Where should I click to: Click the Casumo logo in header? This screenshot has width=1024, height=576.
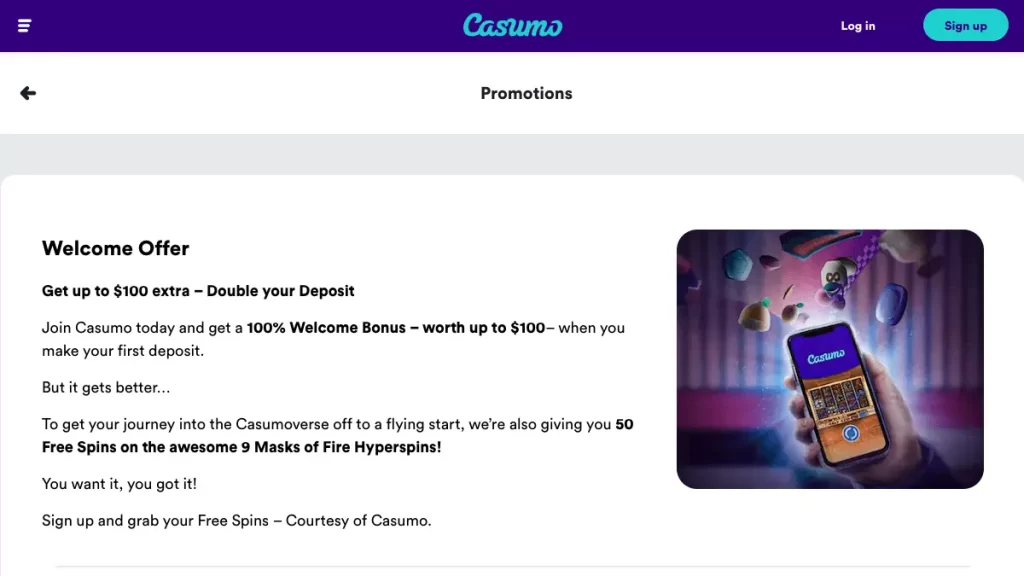[x=512, y=26]
